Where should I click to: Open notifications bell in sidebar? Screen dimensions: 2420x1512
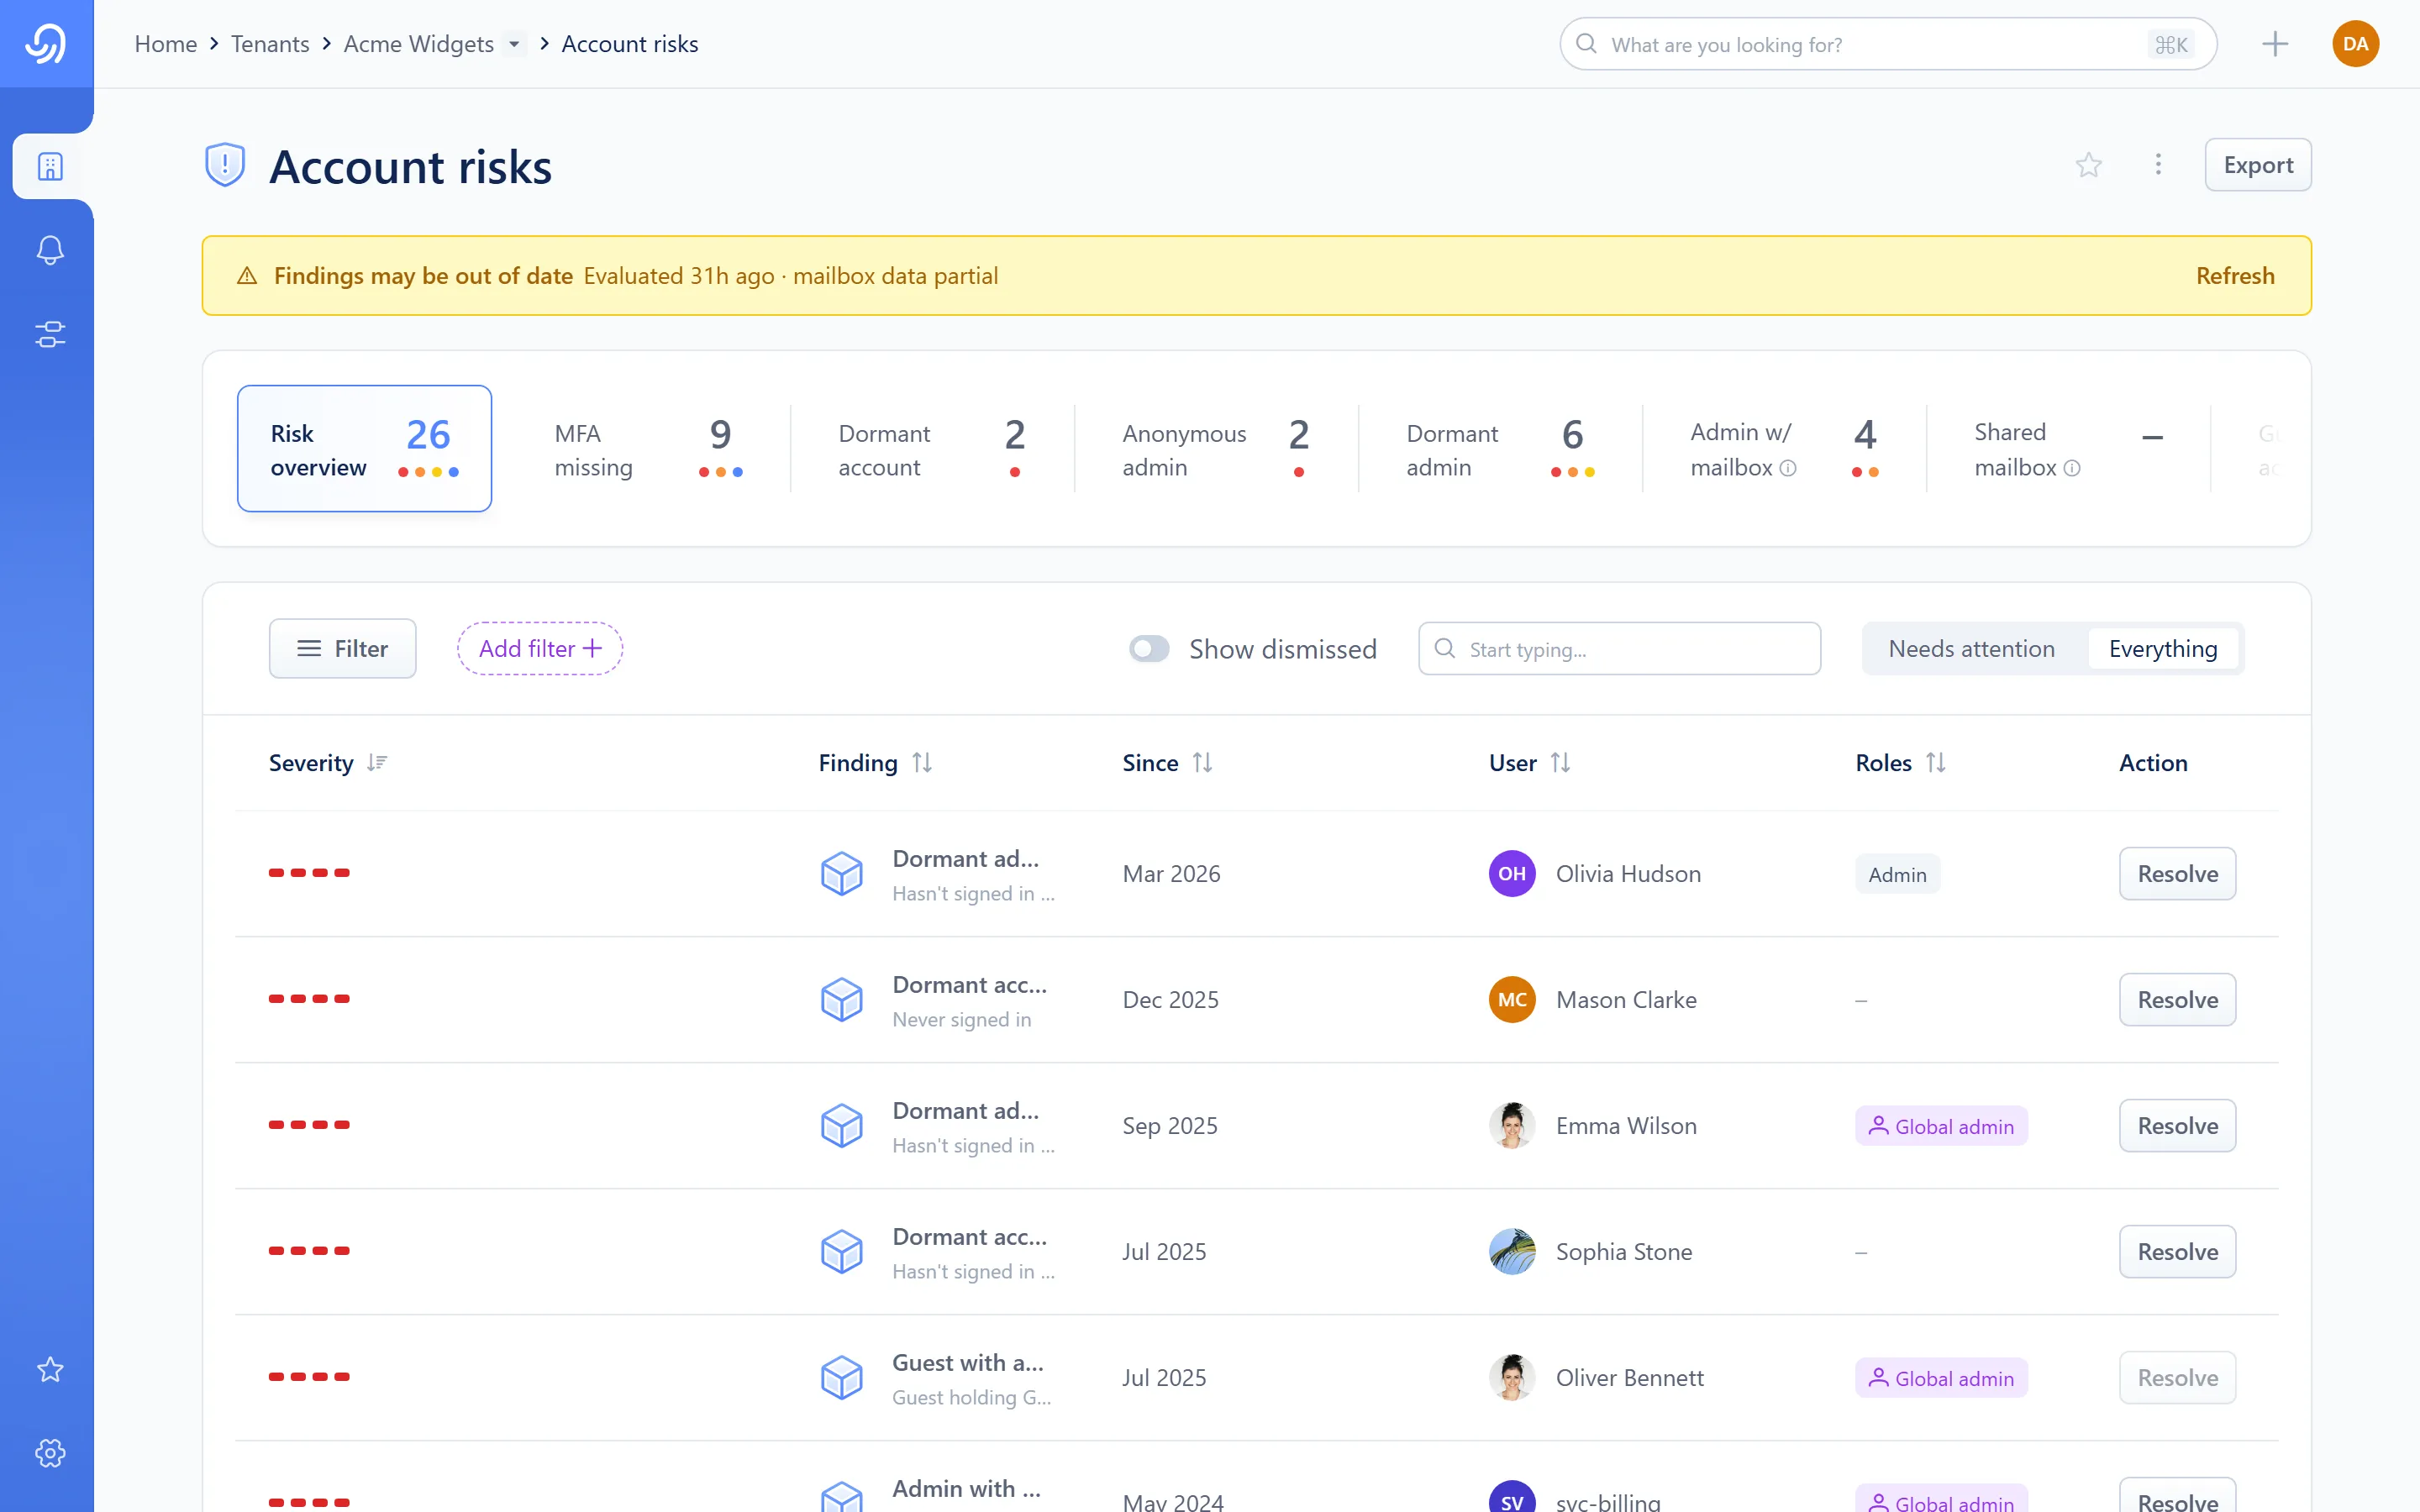click(x=50, y=250)
